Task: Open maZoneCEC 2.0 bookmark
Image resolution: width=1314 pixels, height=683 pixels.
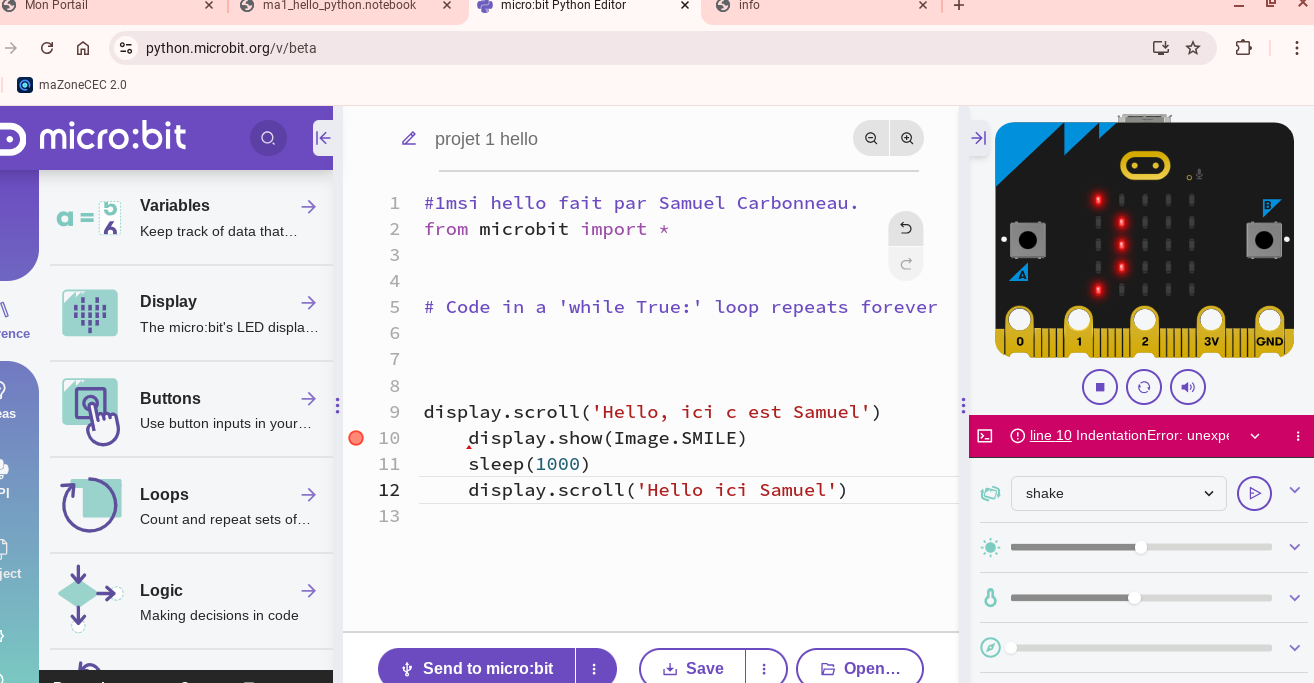Action: pyautogui.click(x=72, y=85)
